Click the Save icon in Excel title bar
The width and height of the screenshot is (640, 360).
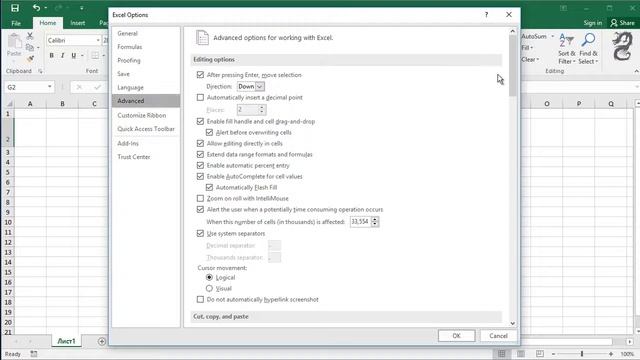[15, 8]
